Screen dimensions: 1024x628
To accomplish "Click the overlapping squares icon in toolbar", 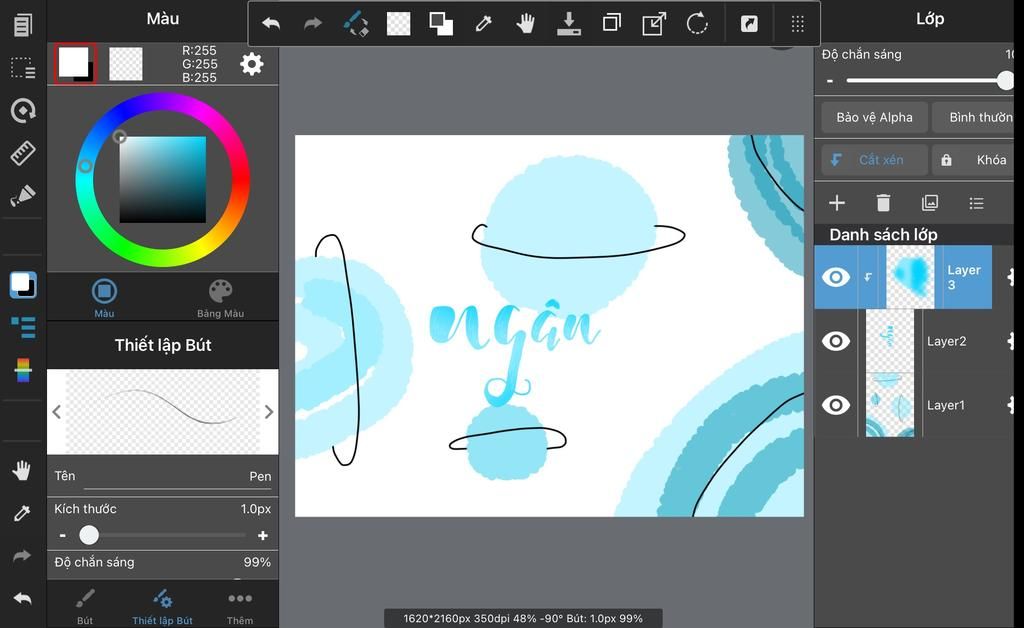I will 441,24.
